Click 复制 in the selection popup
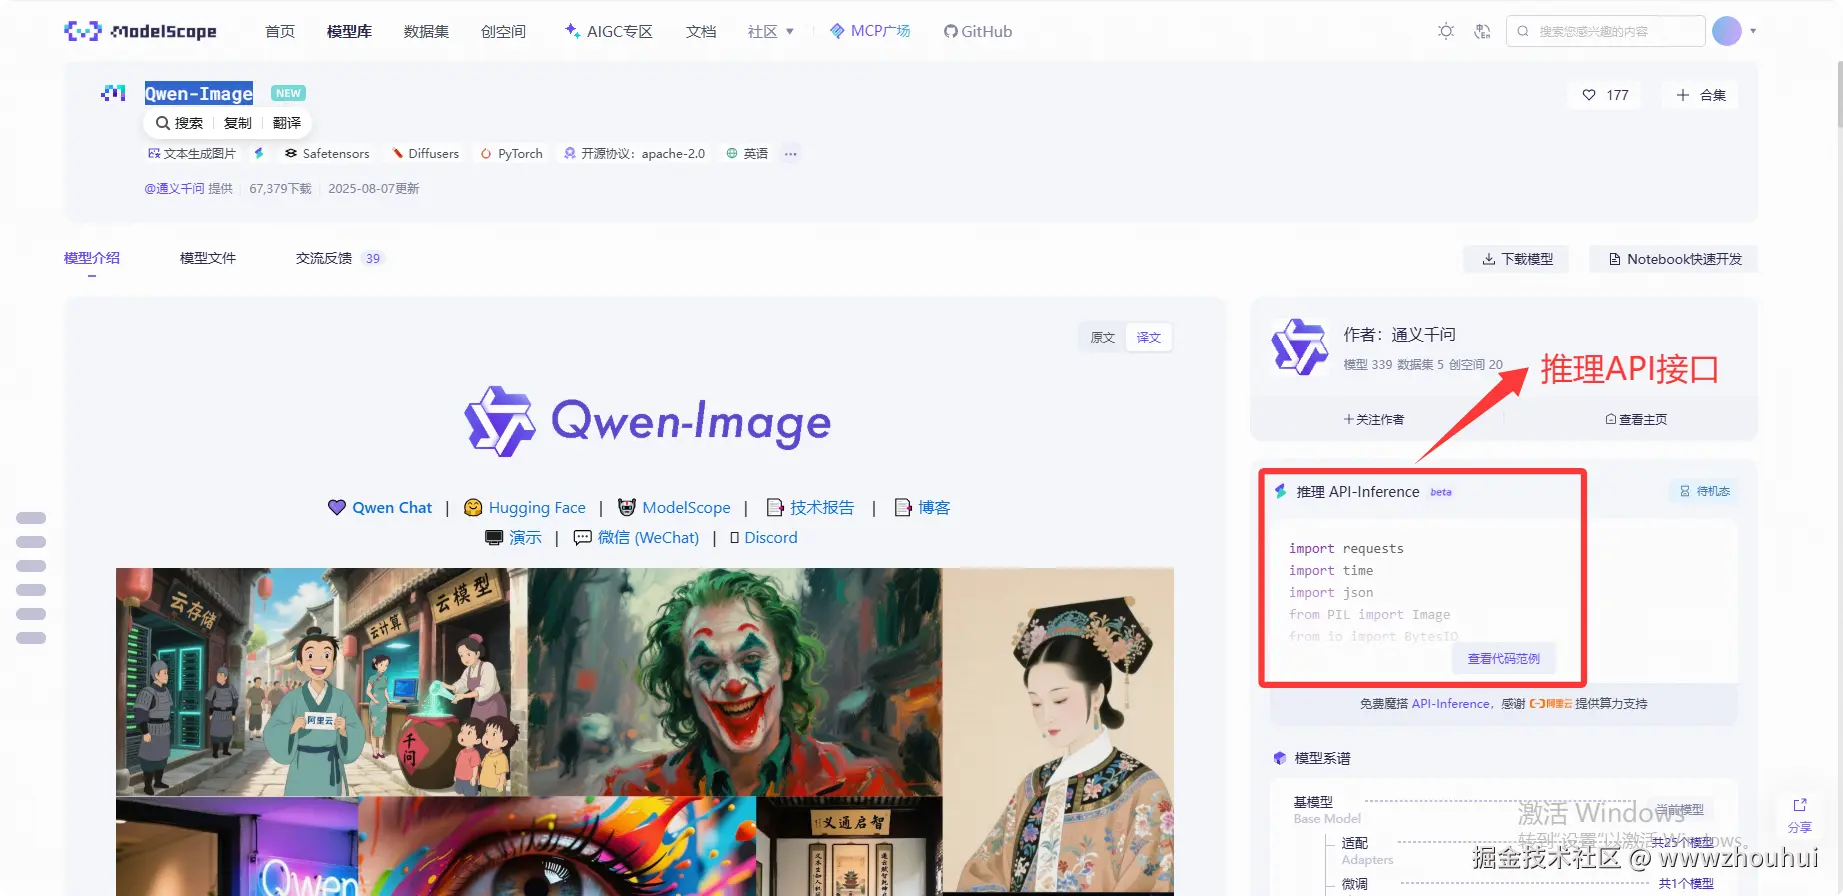Viewport: 1843px width, 896px height. (x=238, y=123)
